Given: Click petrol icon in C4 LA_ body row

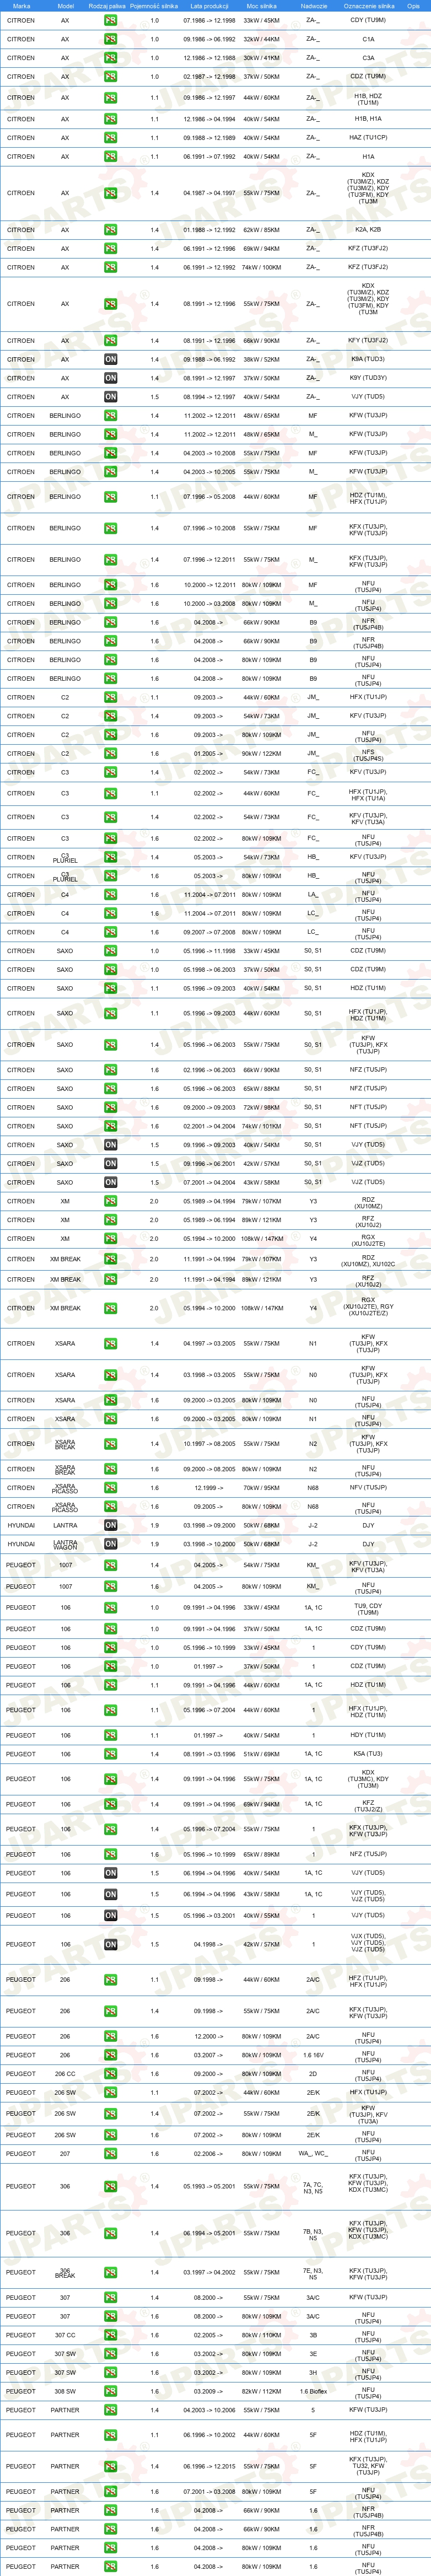Looking at the screenshot, I should [x=110, y=895].
